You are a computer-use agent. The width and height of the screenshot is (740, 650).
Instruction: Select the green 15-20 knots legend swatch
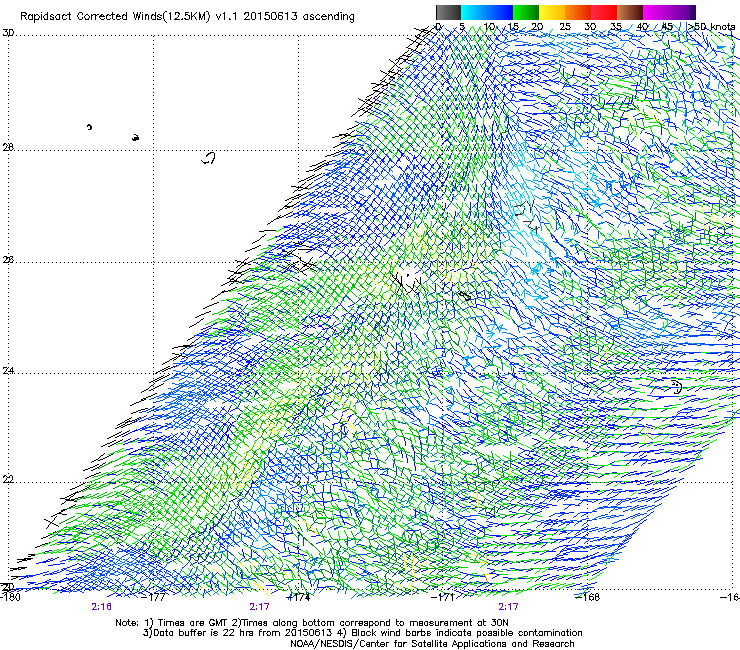(526, 13)
